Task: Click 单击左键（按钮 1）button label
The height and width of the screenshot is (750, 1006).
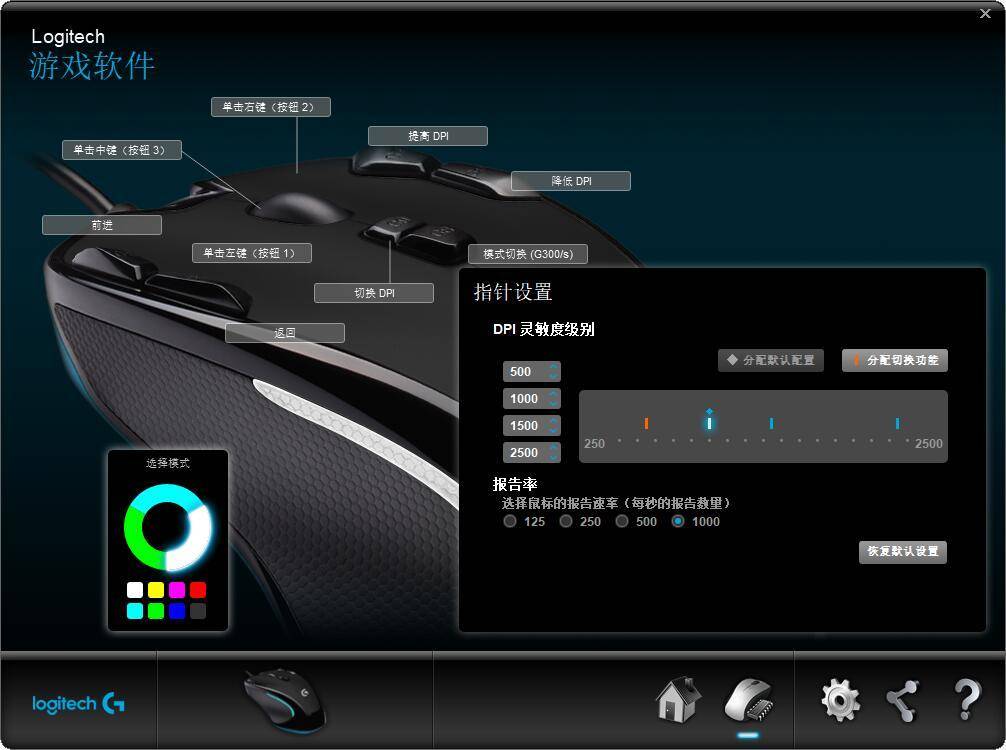Action: [x=252, y=253]
